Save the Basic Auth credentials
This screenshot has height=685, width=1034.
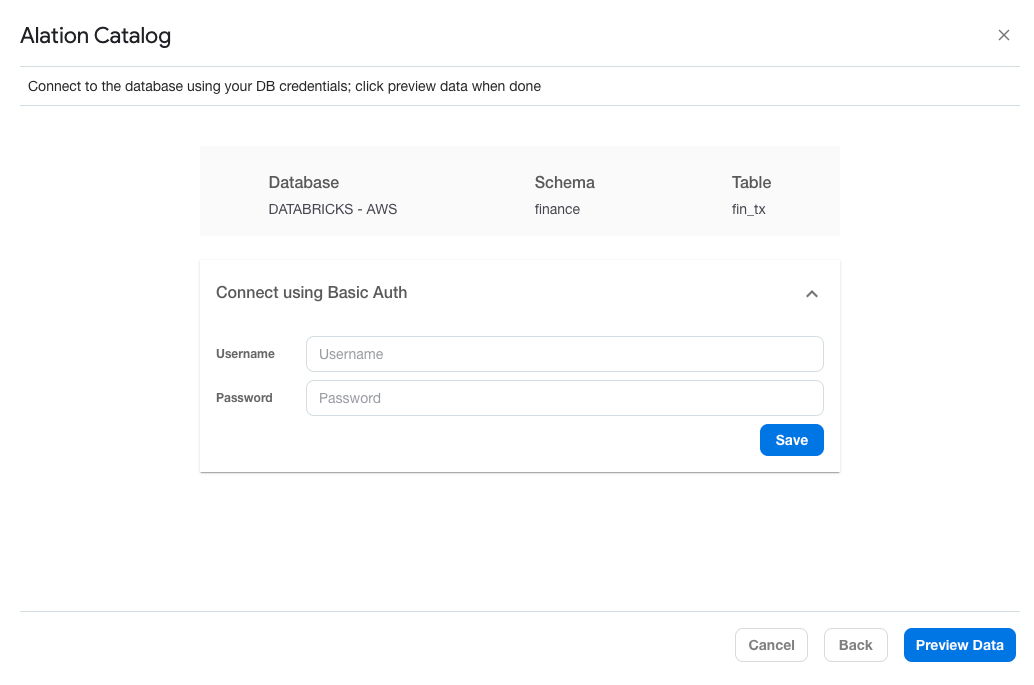coord(791,440)
